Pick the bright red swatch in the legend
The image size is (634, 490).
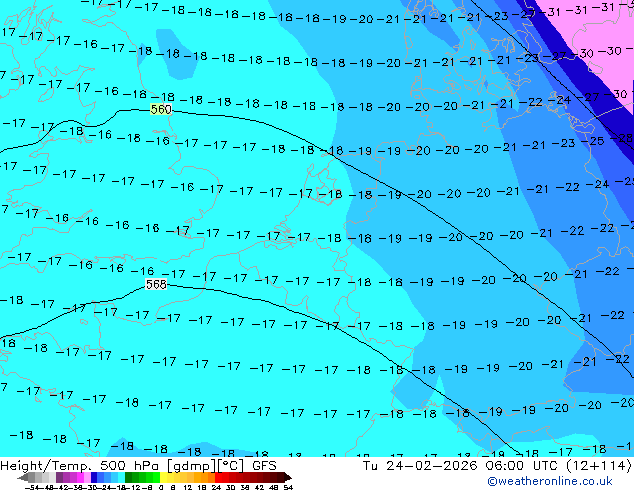(x=218, y=477)
